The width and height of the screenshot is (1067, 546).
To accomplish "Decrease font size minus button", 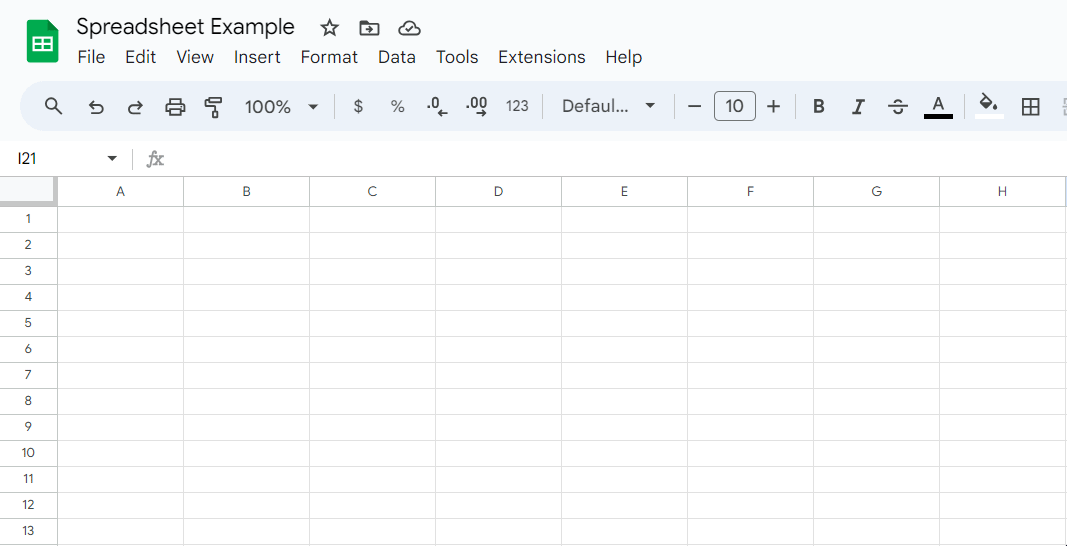I will point(694,107).
